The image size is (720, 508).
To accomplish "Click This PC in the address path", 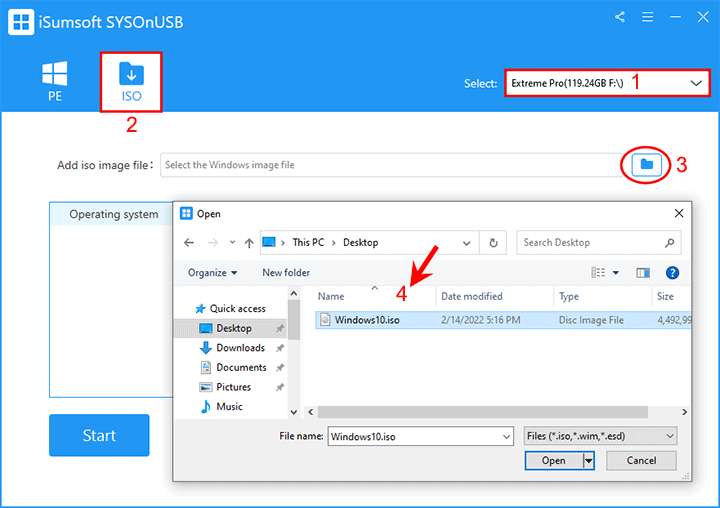I will point(308,243).
